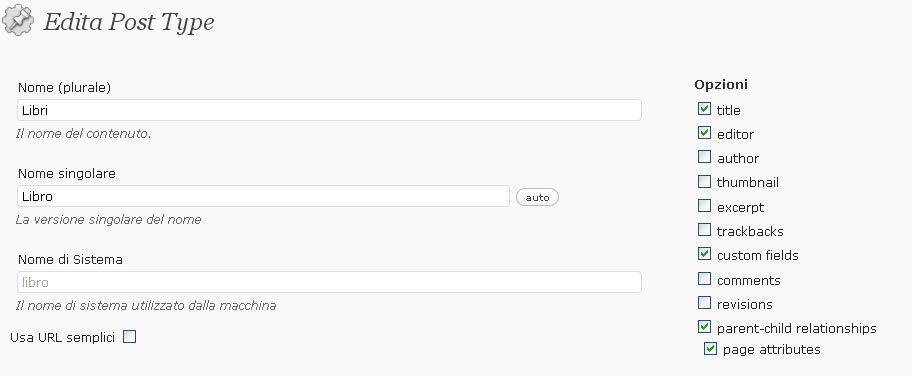Uncheck the editor option checkbox
The width and height of the screenshot is (912, 376).
[704, 133]
